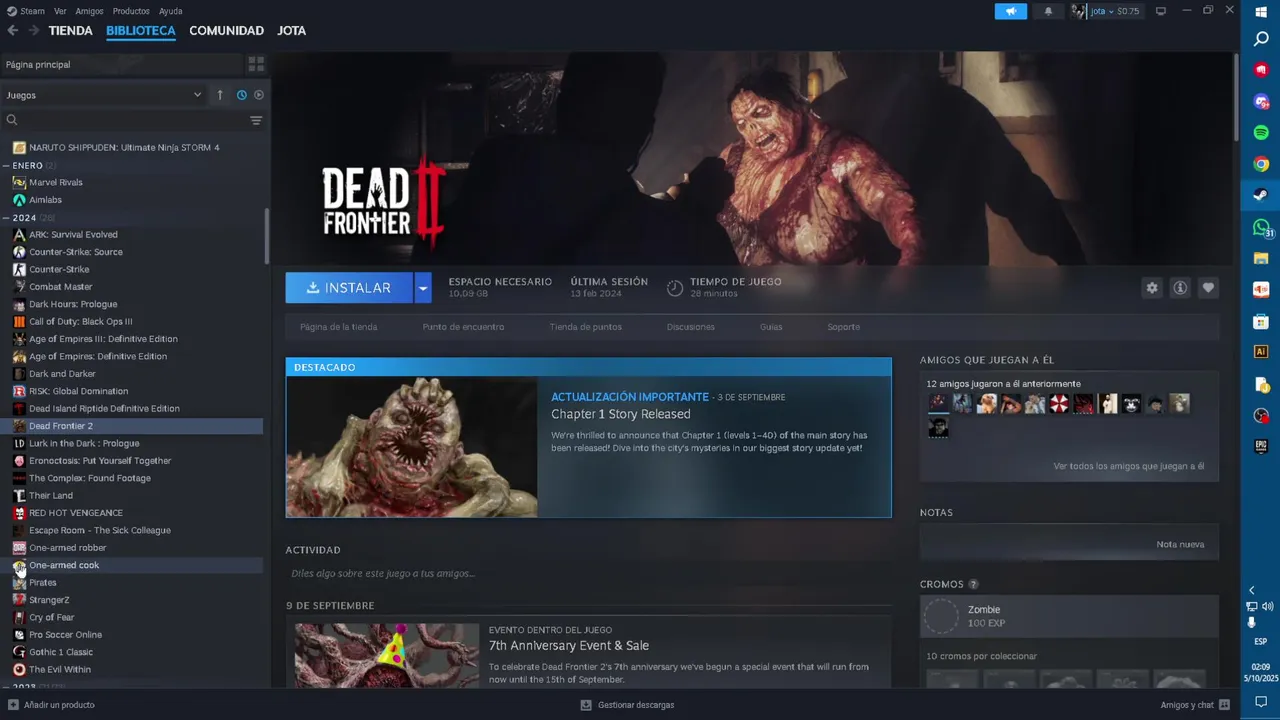Image resolution: width=1280 pixels, height=720 pixels.
Task: Toggle the ready-to-play filter icon
Action: [259, 95]
